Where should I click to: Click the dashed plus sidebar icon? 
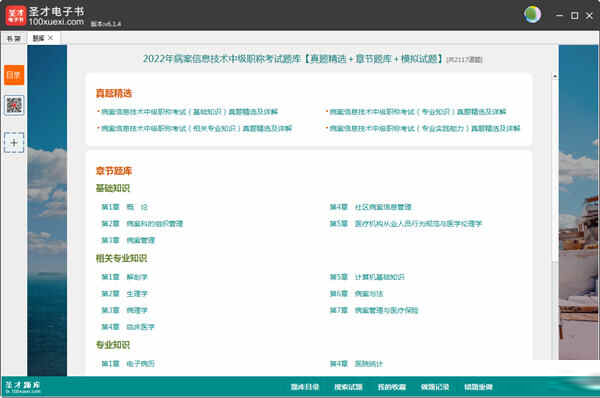click(14, 143)
